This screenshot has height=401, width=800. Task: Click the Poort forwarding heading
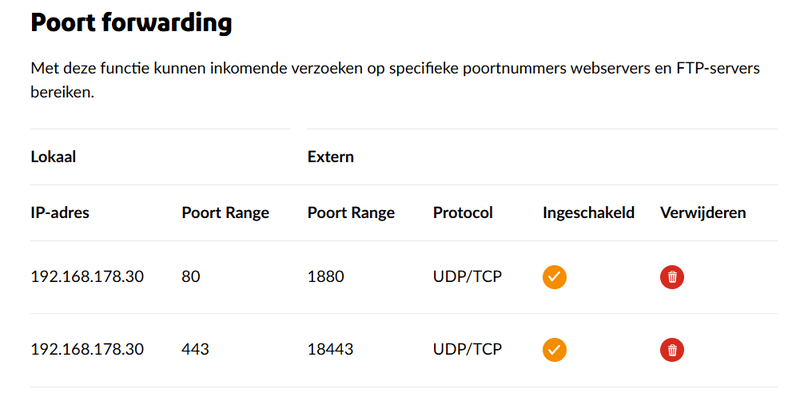[131, 23]
